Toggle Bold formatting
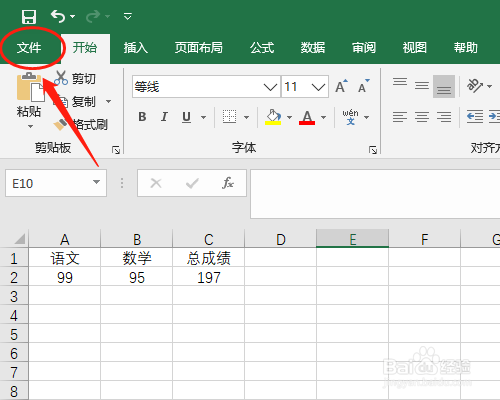Viewport: 500px width, 400px height. tap(142, 117)
